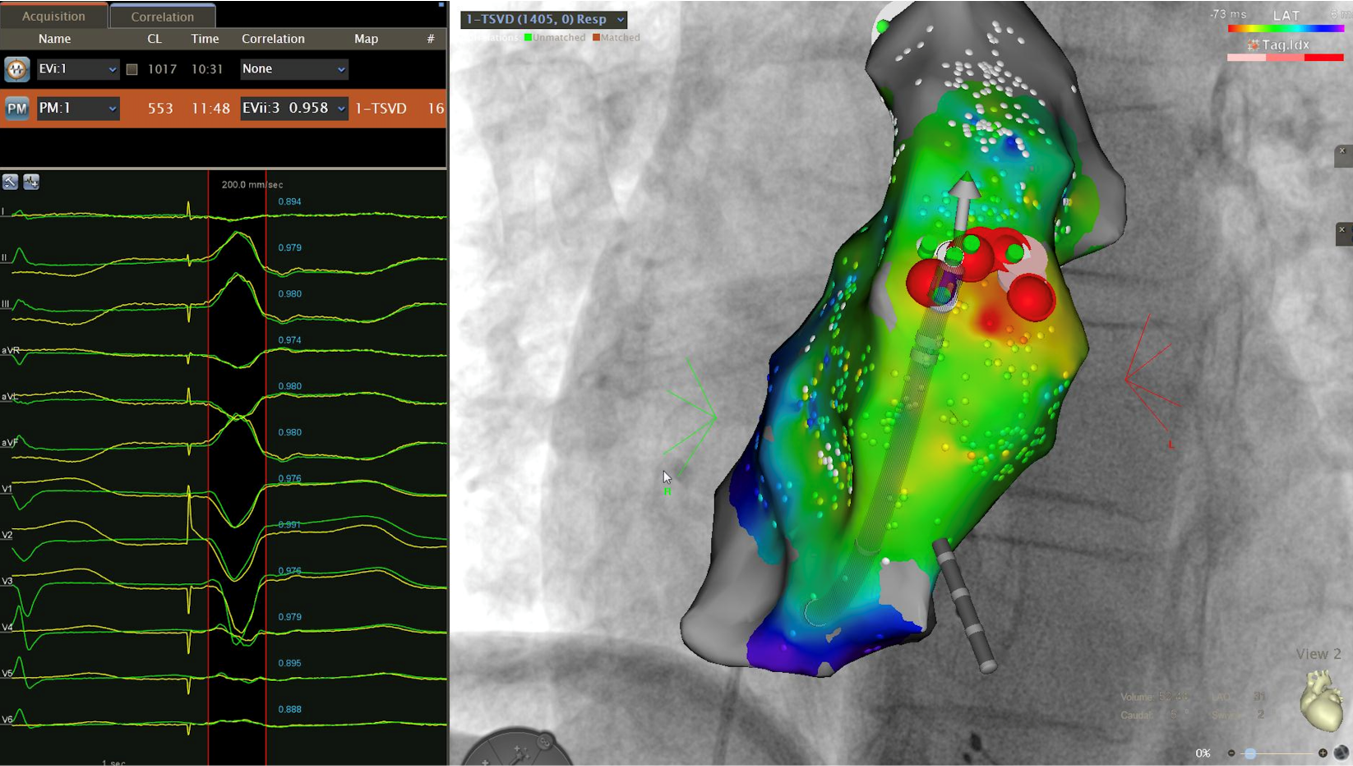1353x766 pixels.
Task: Click the aVL lead label
Action: [x=9, y=397]
